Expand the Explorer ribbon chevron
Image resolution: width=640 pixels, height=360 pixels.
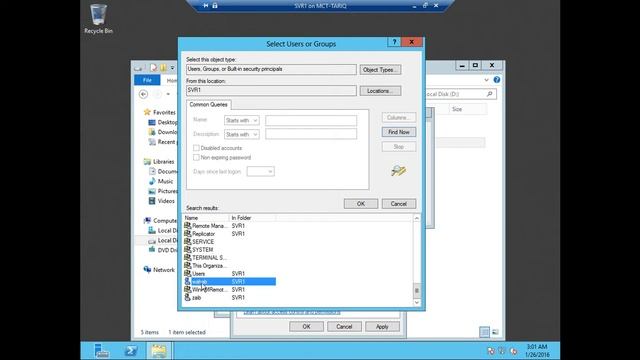pos(486,80)
